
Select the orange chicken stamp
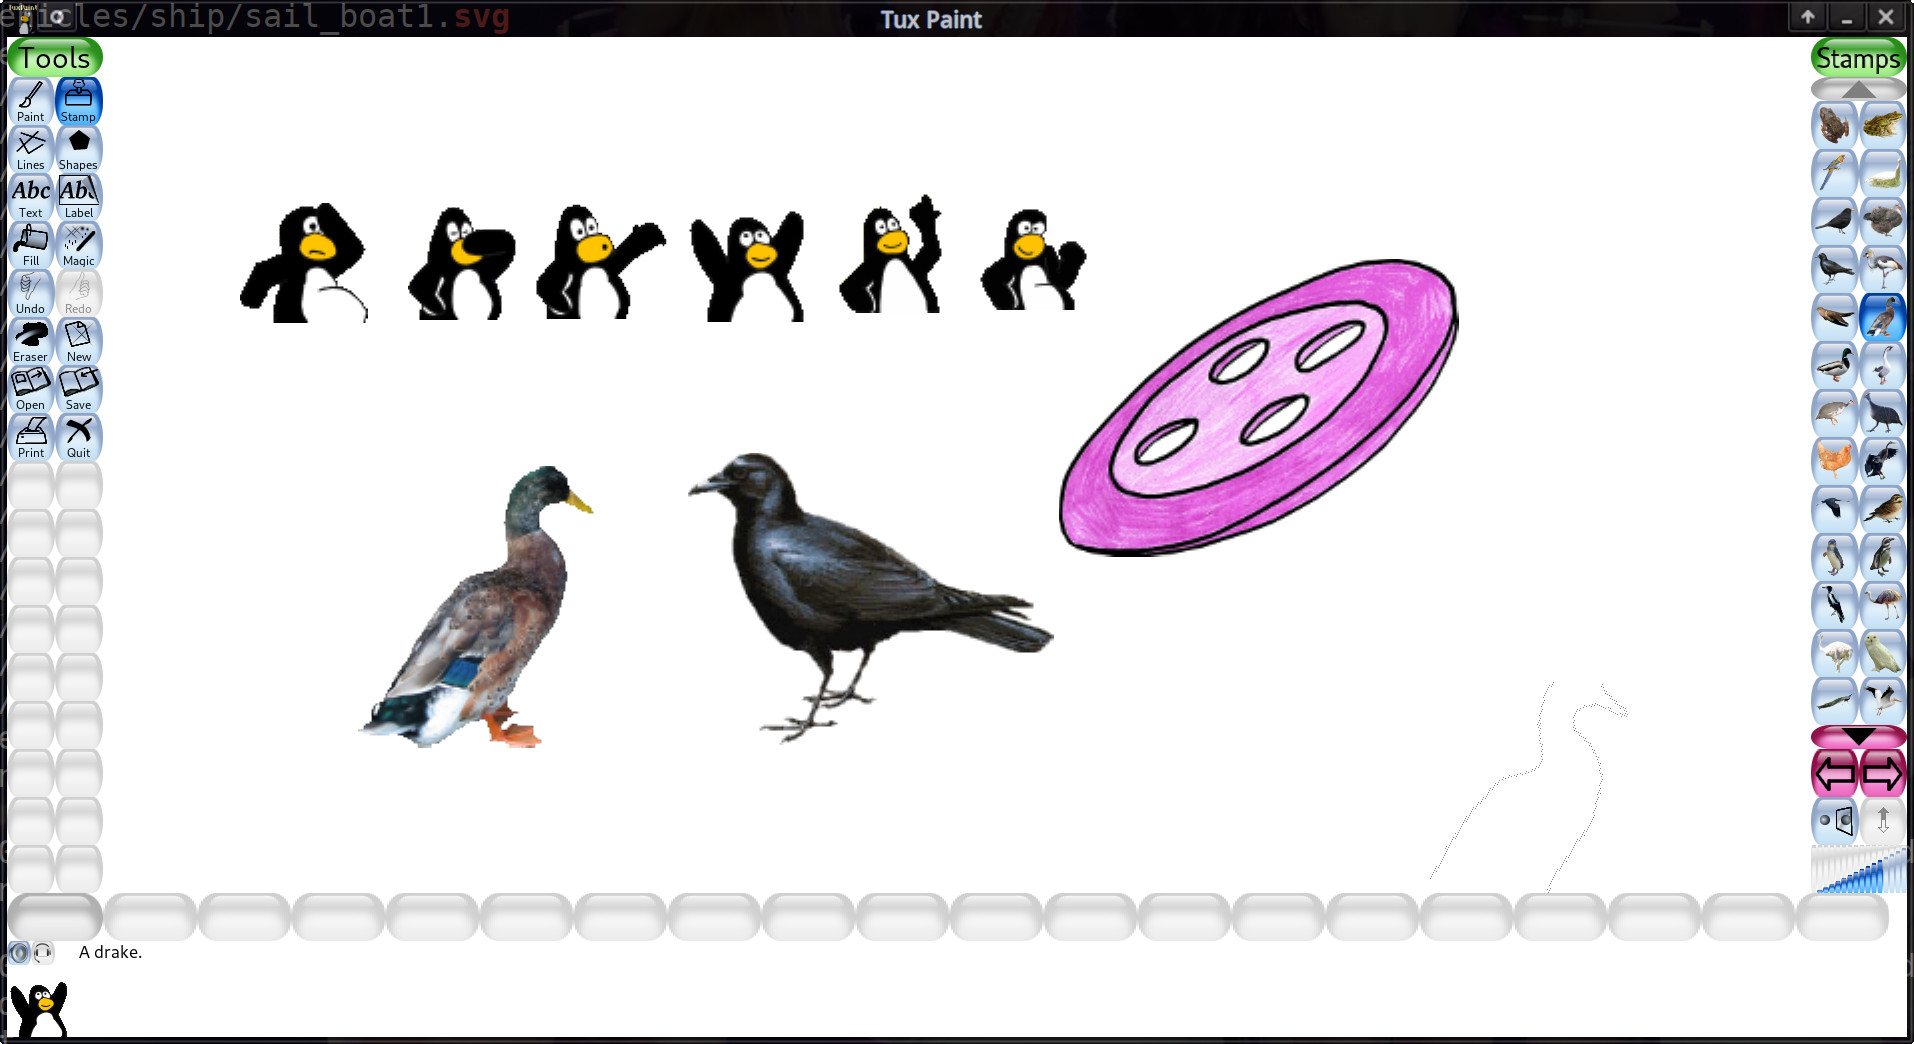point(1835,462)
